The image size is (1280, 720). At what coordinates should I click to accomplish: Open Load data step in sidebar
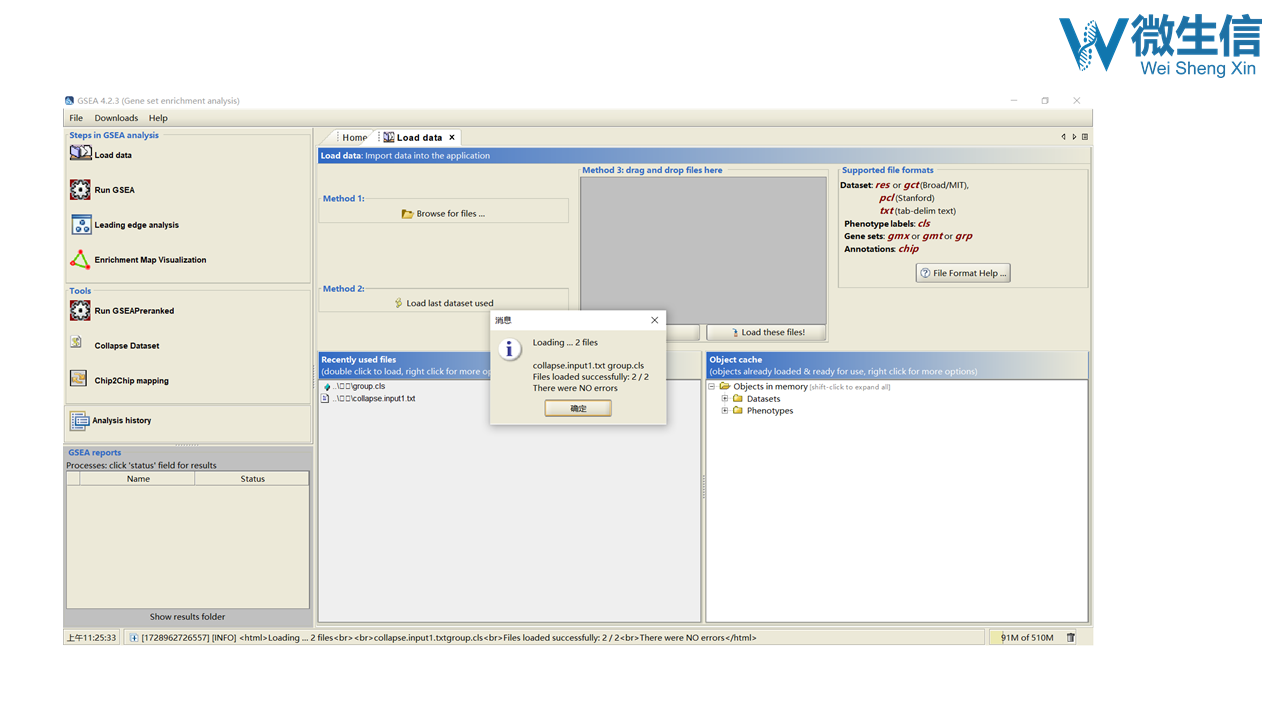click(x=100, y=154)
